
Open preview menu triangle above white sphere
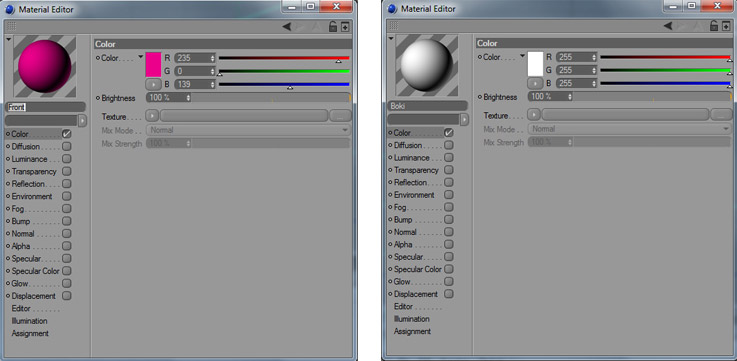pos(391,38)
